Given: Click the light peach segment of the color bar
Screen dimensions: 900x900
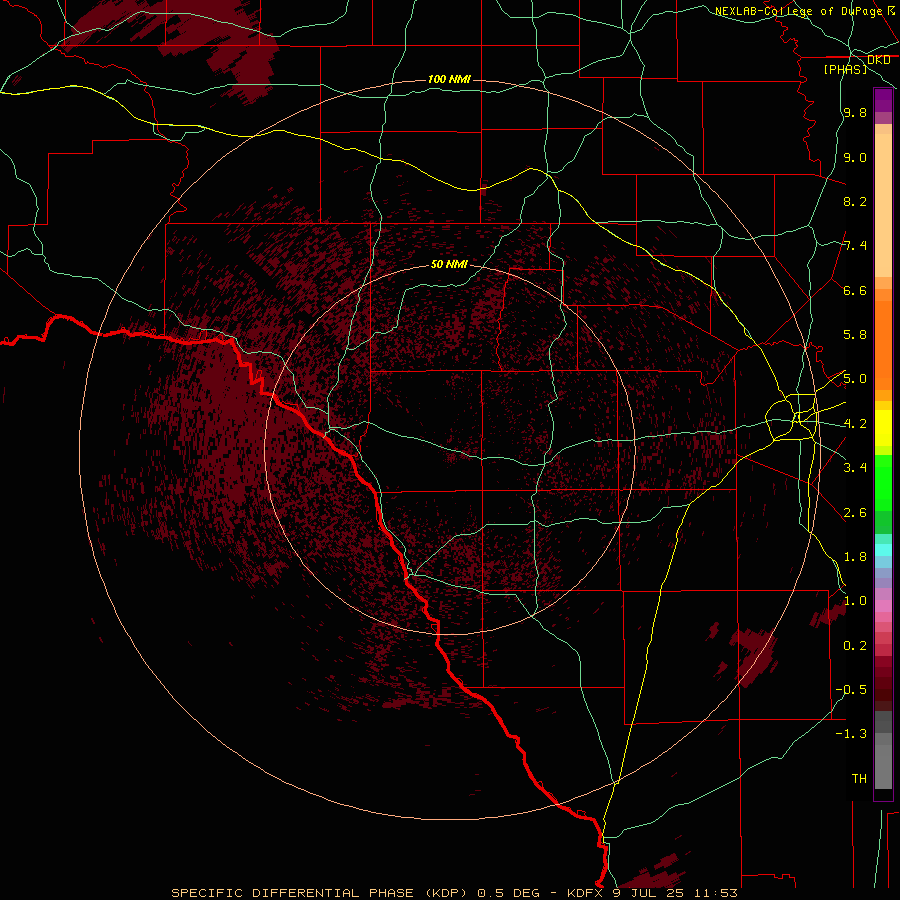Looking at the screenshot, I should (x=883, y=205).
